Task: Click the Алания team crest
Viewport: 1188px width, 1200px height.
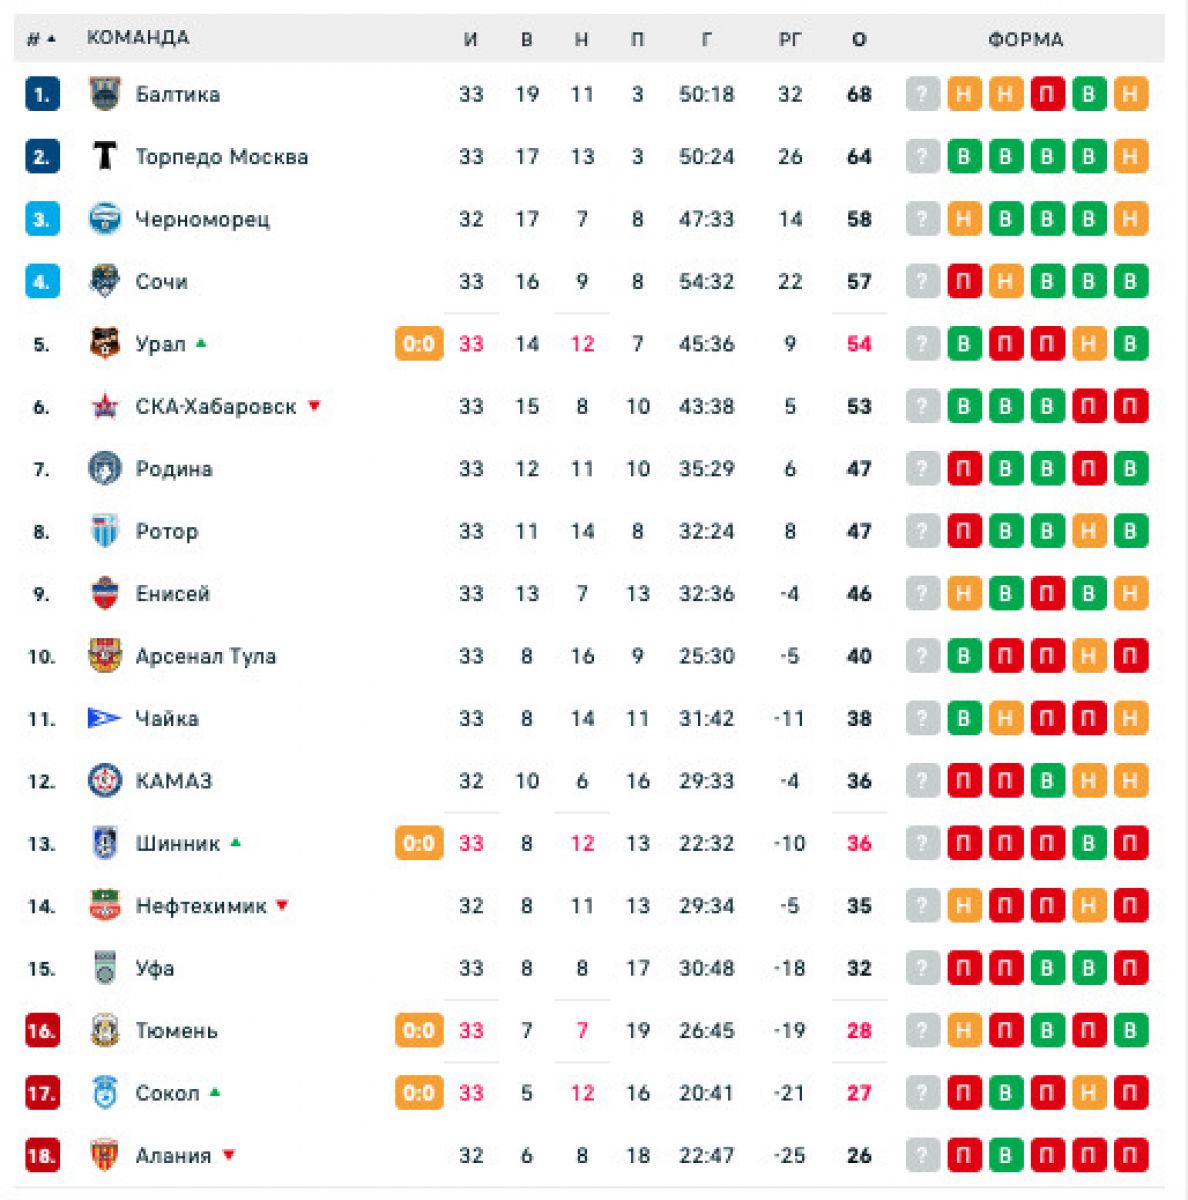Action: point(105,1155)
